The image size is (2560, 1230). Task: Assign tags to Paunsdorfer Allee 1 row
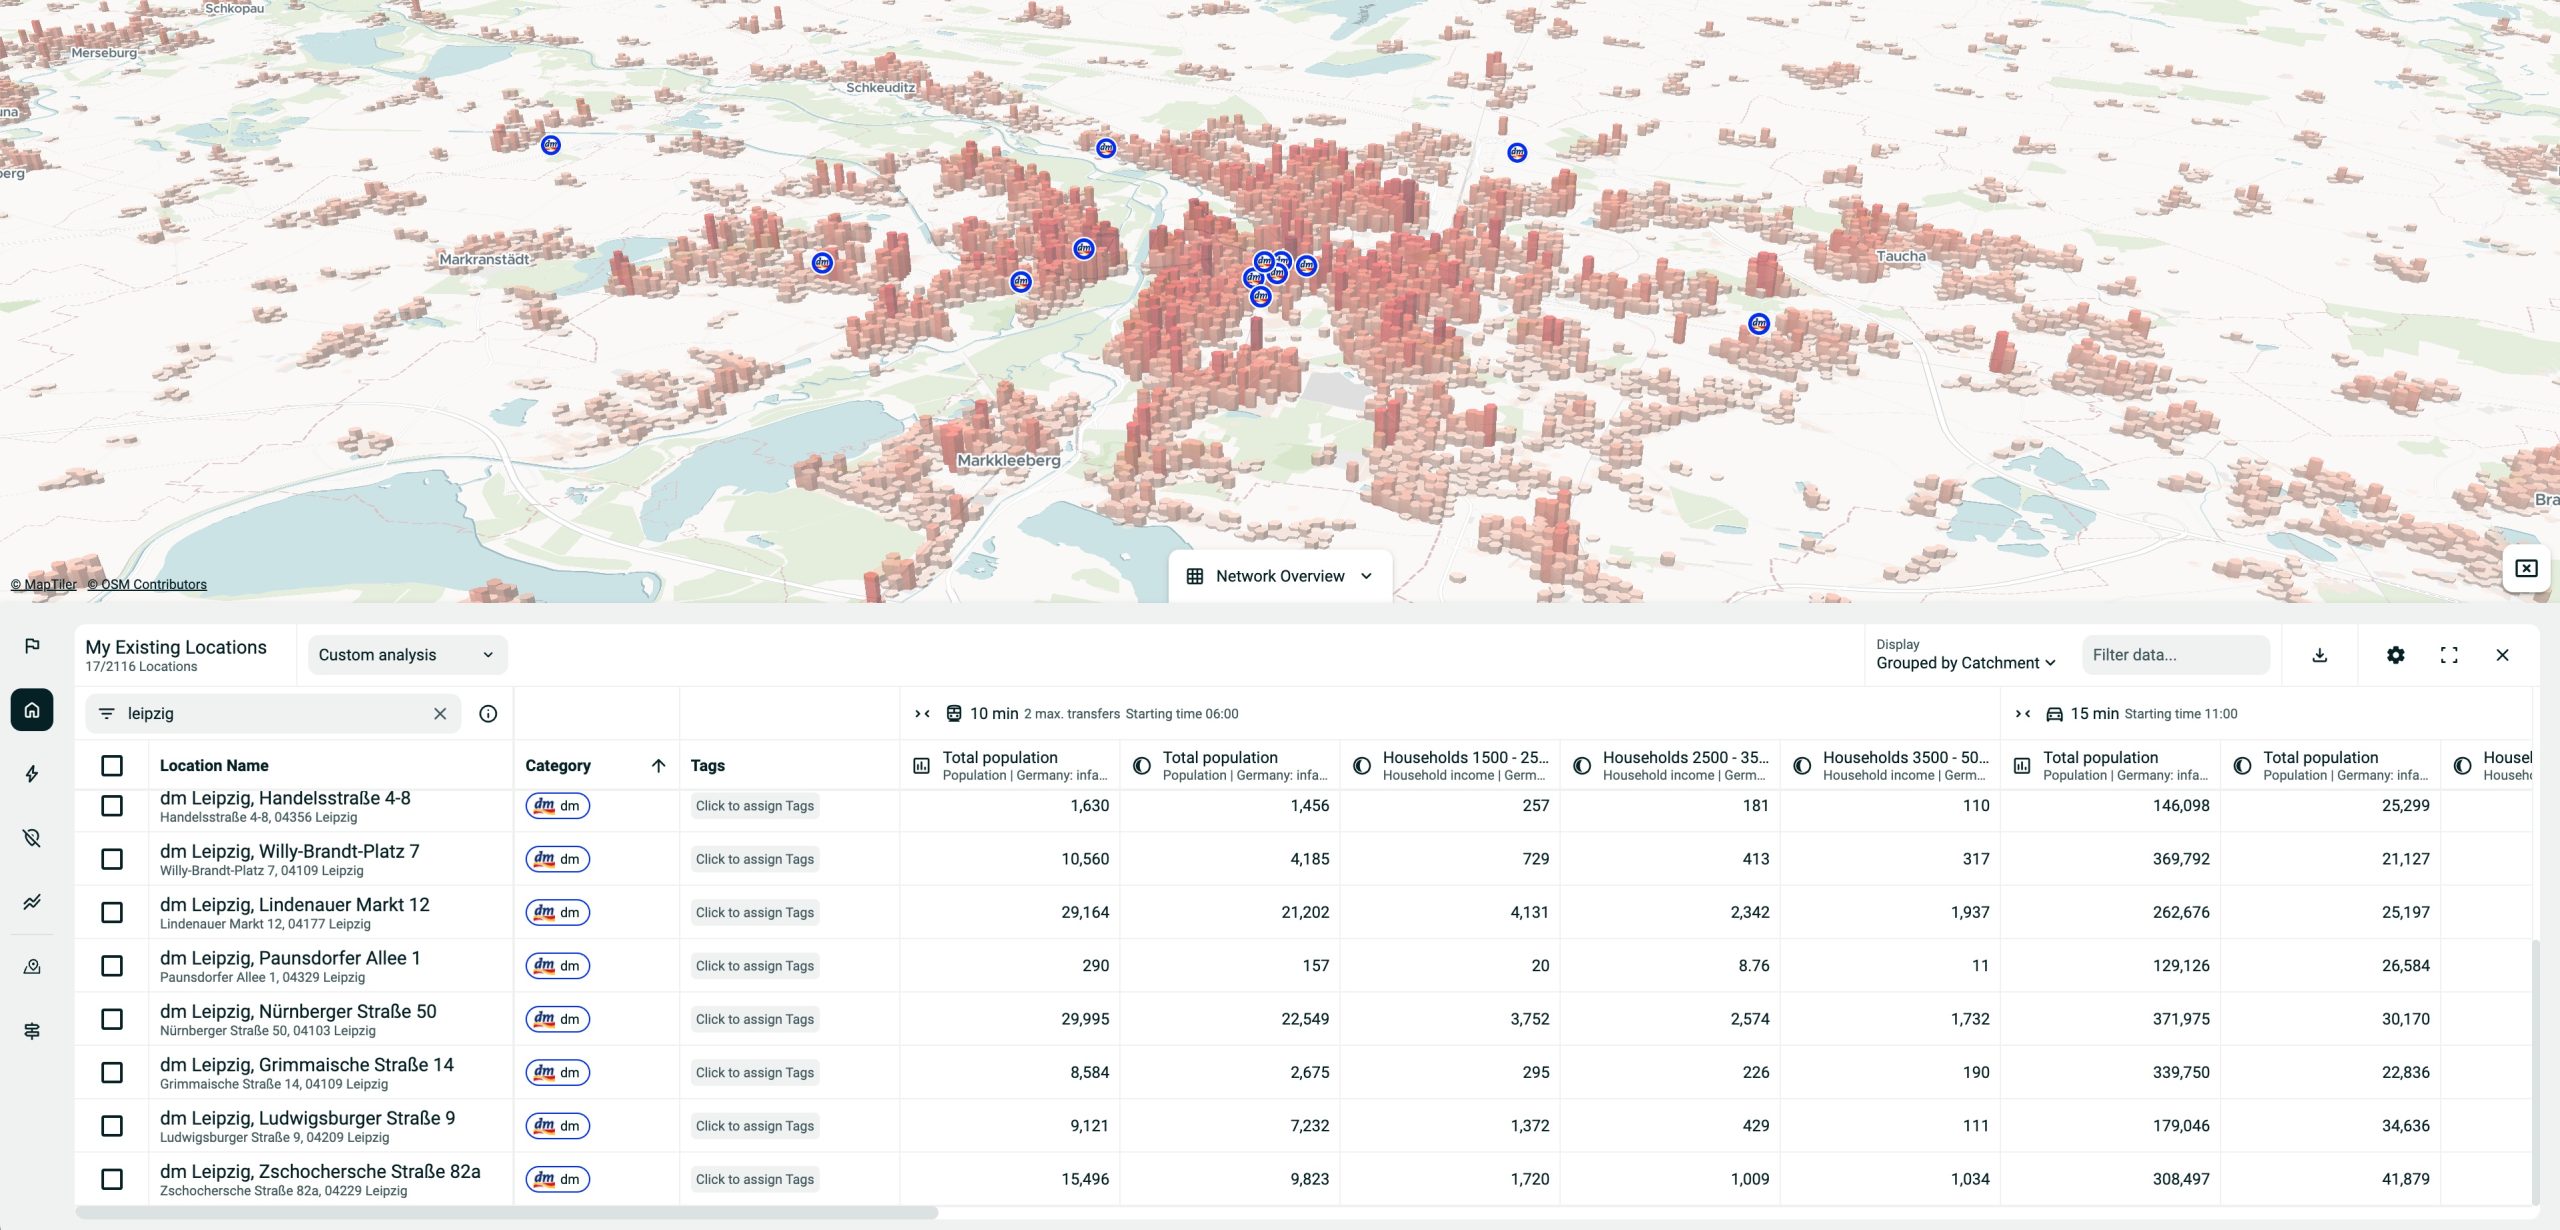click(755, 966)
